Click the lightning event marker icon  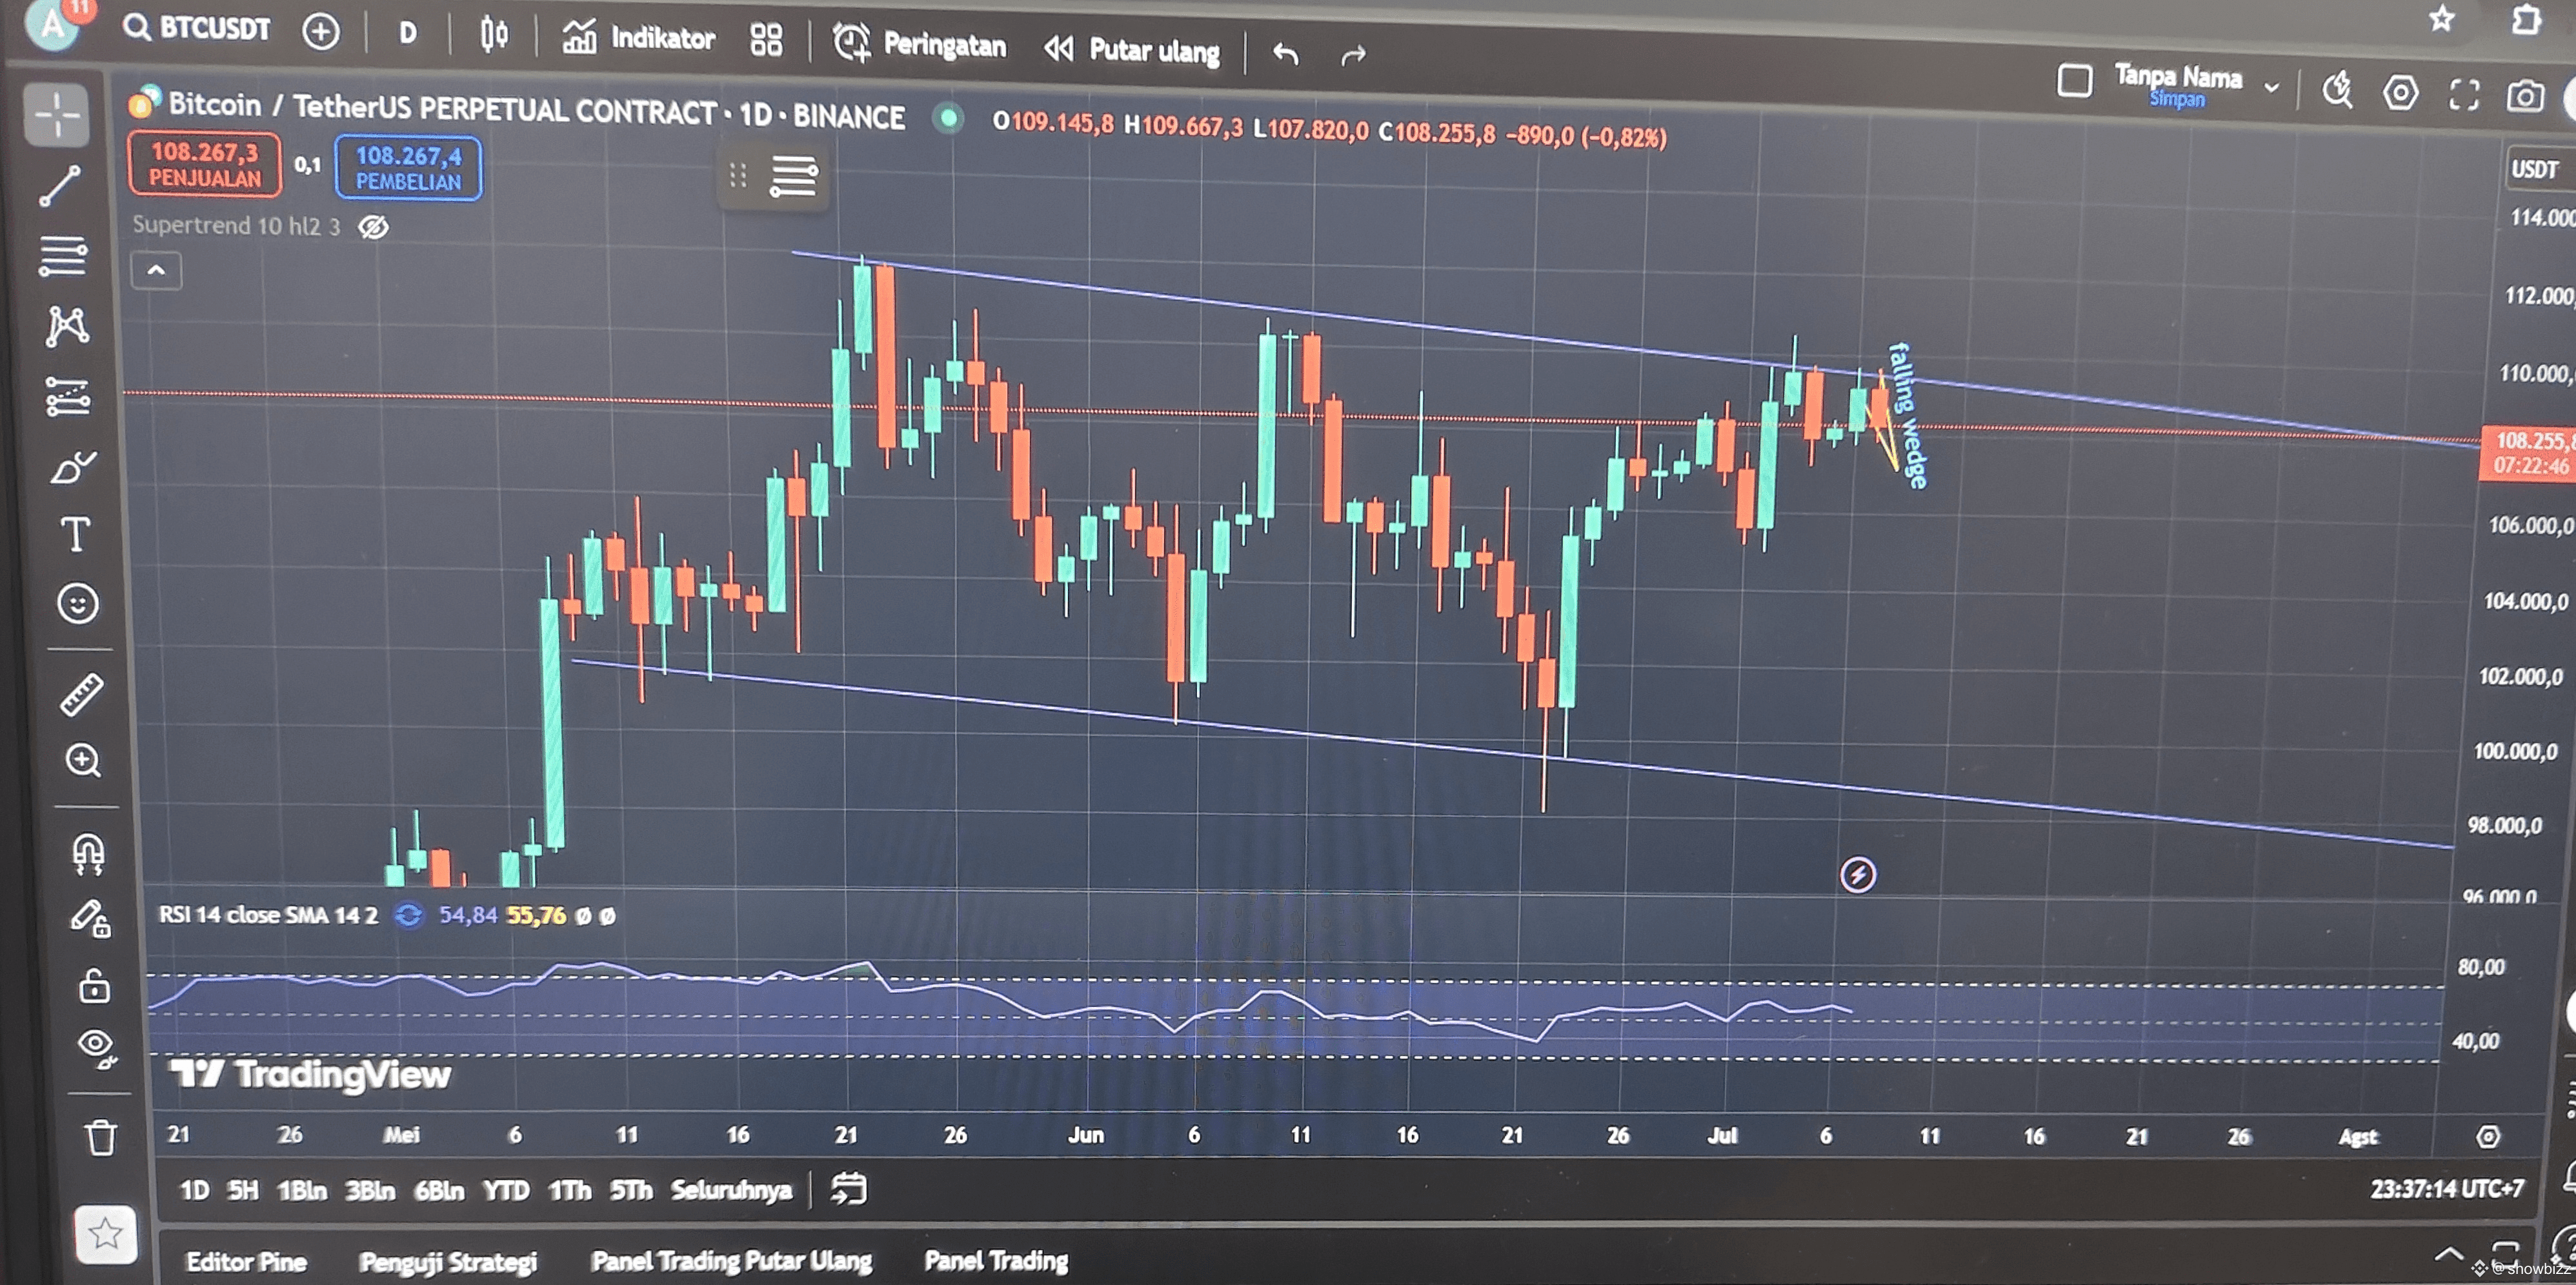1857,875
